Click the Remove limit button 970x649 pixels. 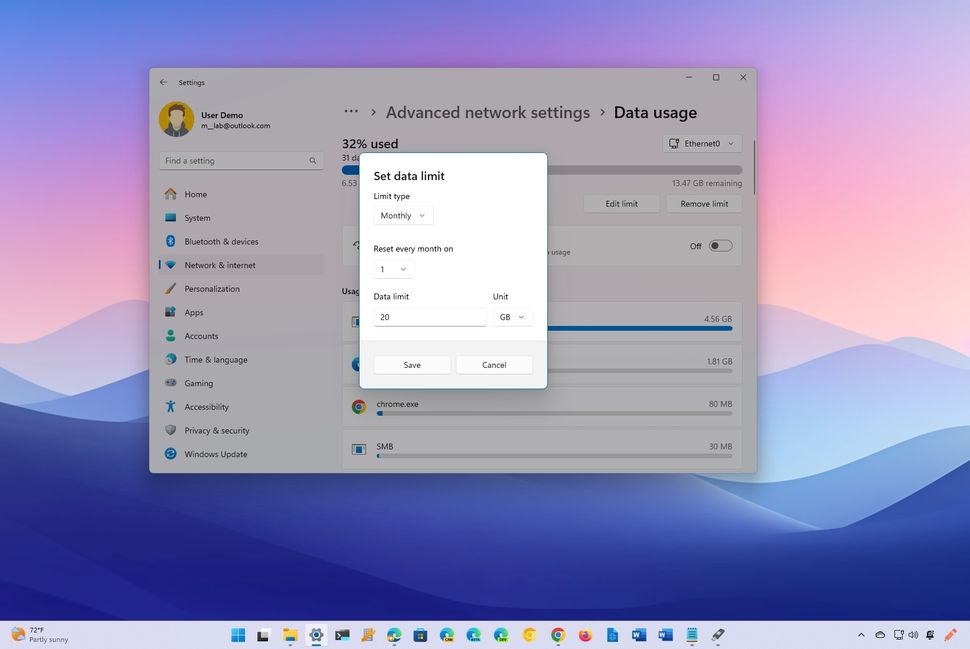tap(703, 203)
